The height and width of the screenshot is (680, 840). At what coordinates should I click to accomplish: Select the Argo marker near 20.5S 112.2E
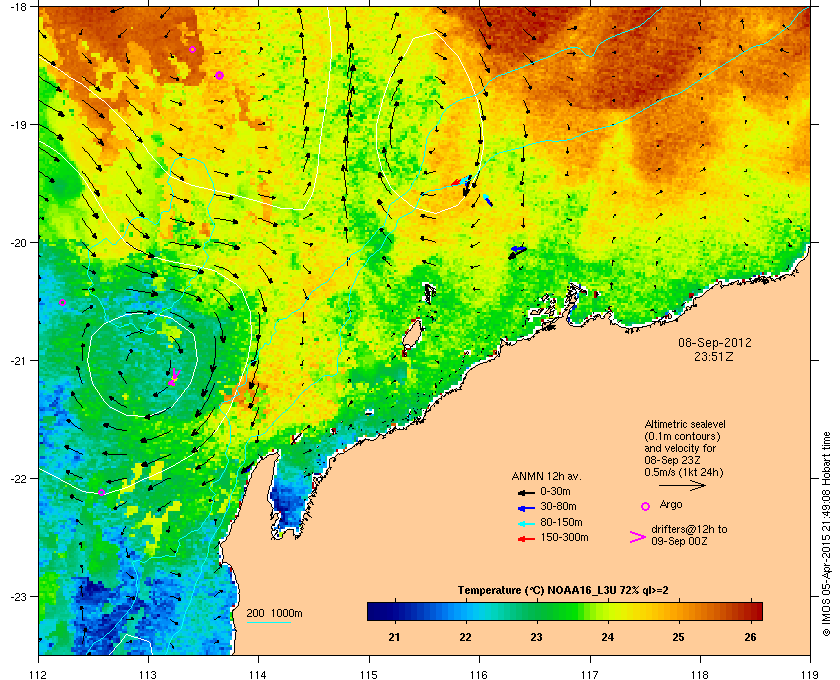62,303
